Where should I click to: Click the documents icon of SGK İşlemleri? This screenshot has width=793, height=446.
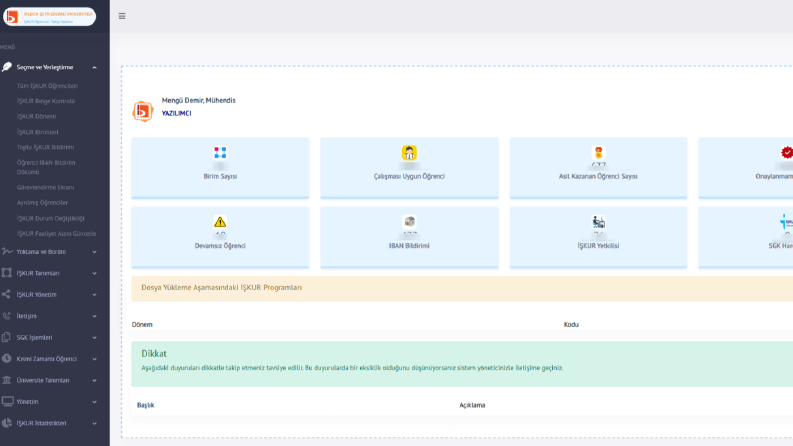pyautogui.click(x=6, y=337)
